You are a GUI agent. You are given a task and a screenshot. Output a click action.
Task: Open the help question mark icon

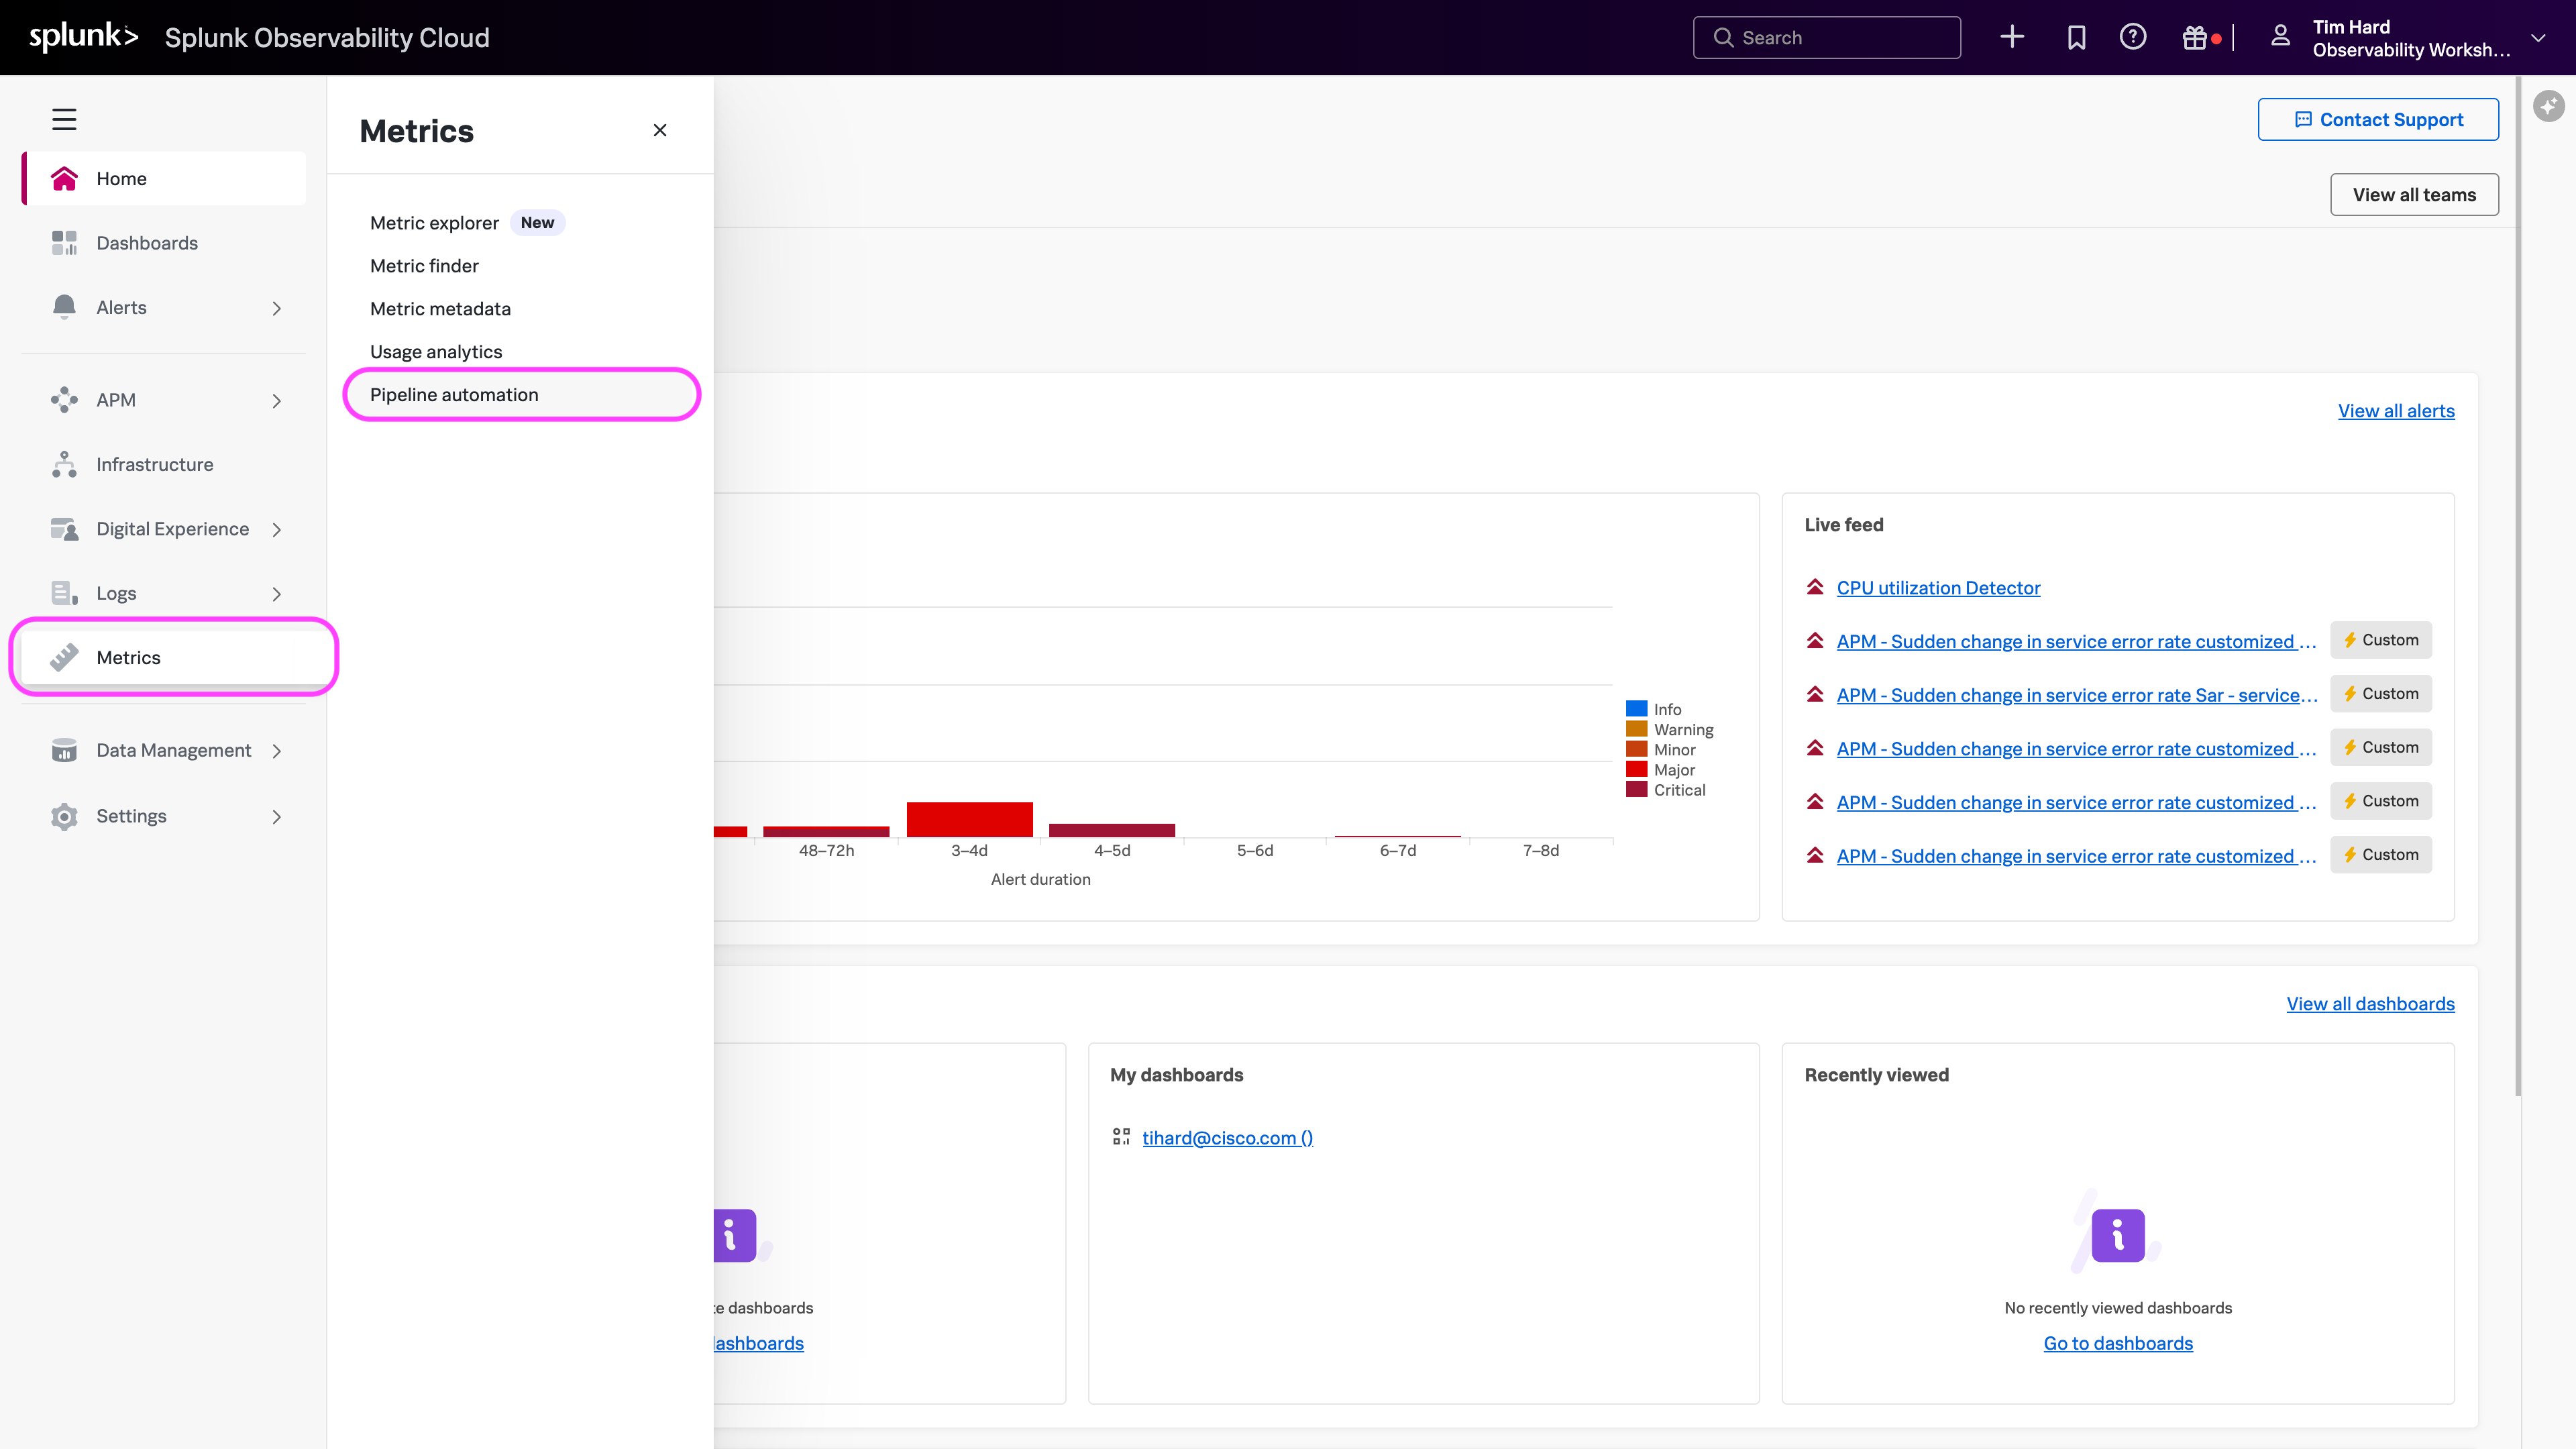tap(2133, 37)
